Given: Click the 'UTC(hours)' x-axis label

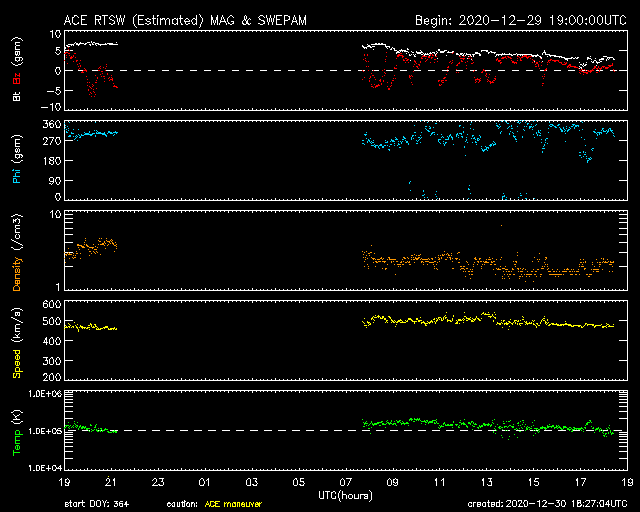Looking at the screenshot, I should 345,496.
